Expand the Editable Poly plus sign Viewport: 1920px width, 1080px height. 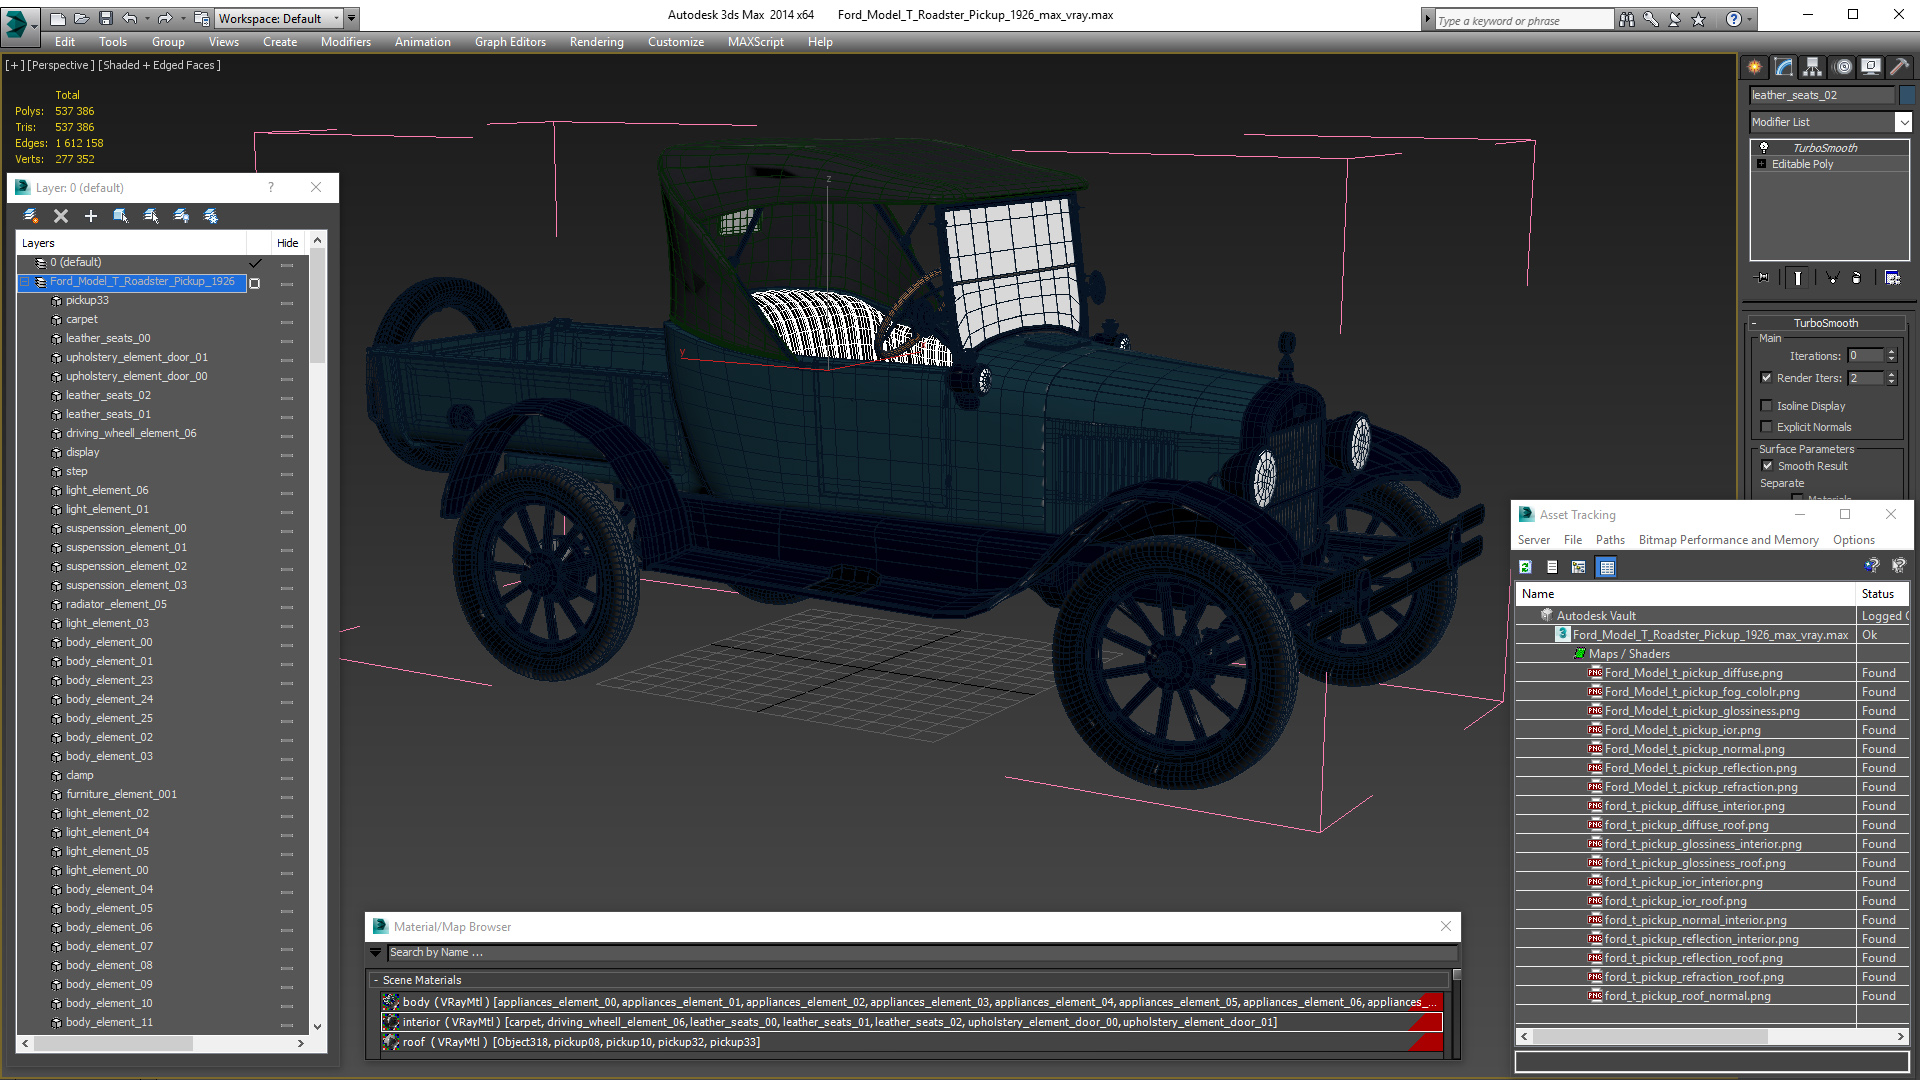[x=1762, y=164]
